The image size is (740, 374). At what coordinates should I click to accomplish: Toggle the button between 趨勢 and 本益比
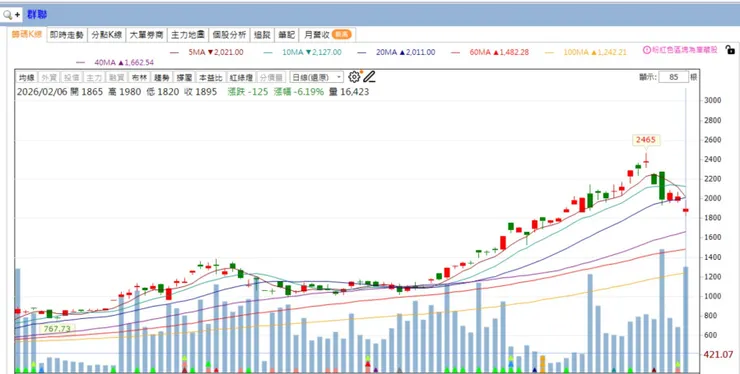tap(184, 77)
